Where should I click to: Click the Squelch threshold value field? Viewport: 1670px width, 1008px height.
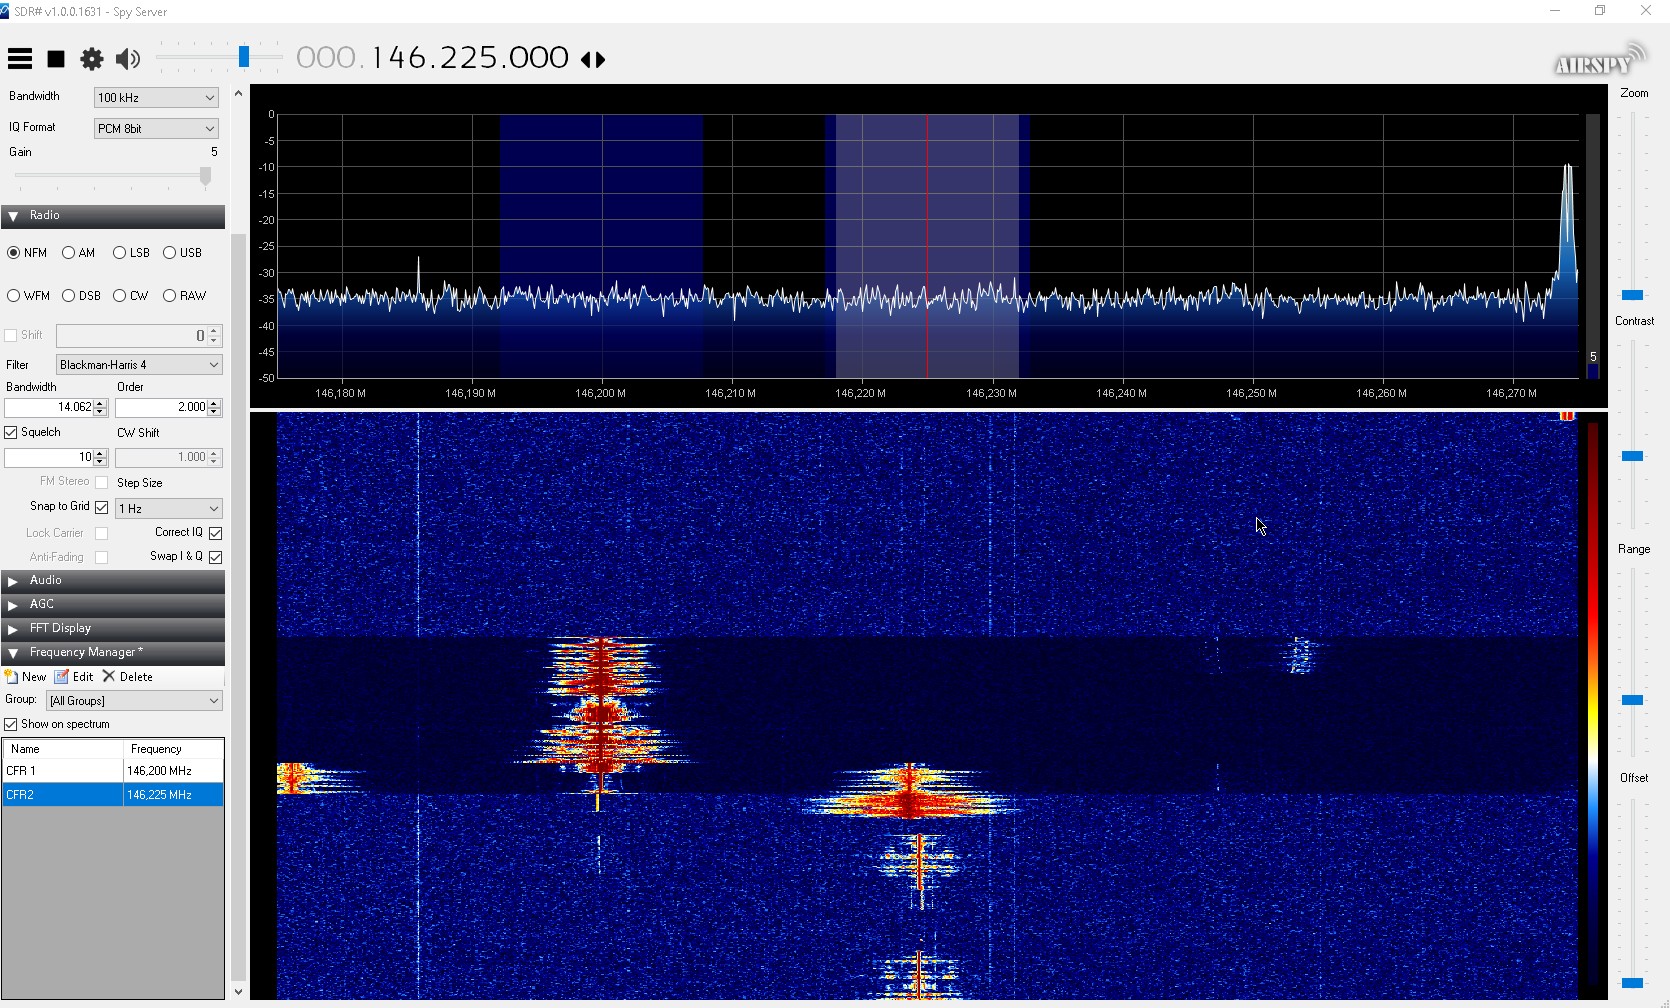49,458
